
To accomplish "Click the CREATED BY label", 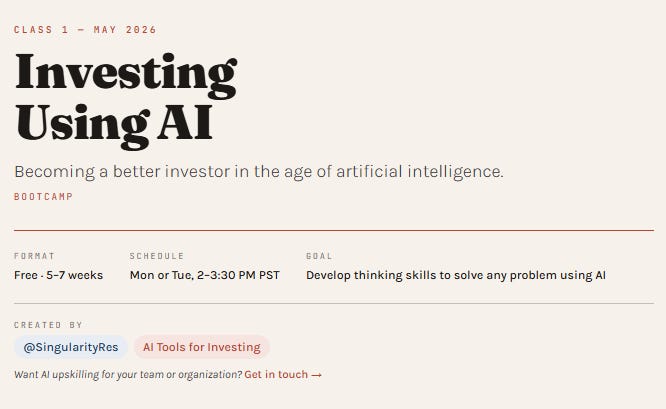I will coord(48,325).
